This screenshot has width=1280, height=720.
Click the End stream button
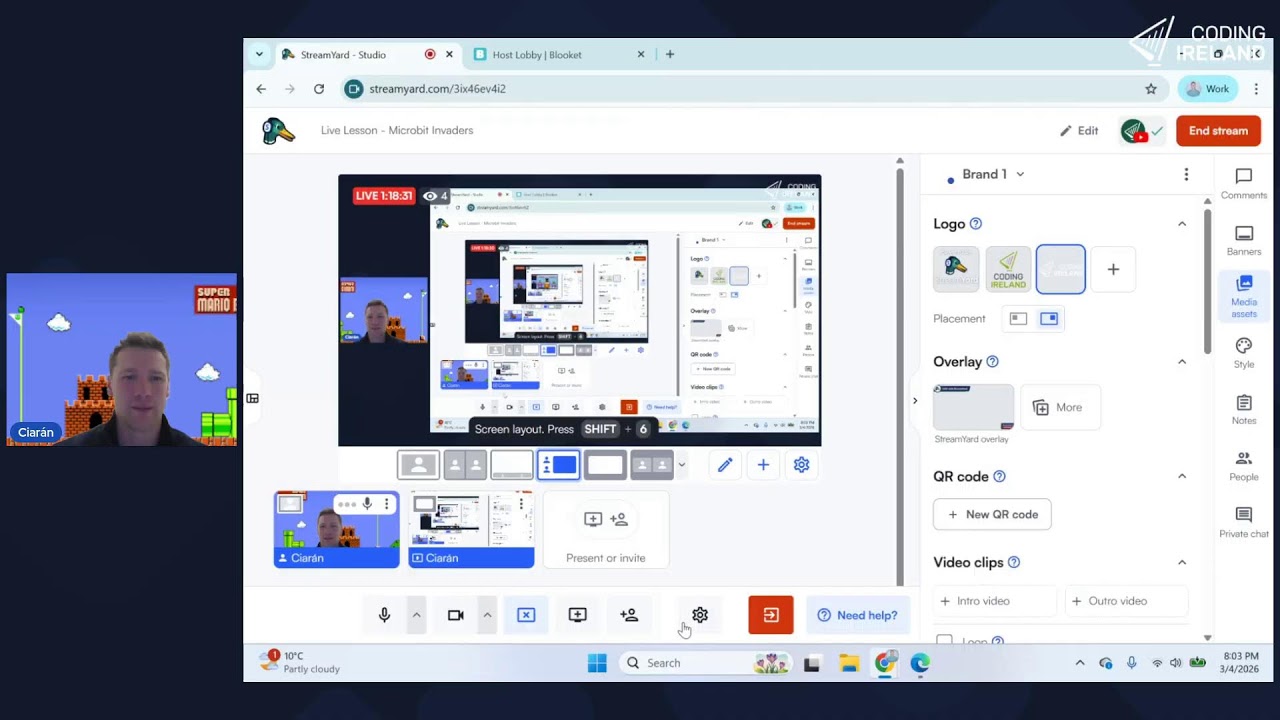pos(1218,131)
